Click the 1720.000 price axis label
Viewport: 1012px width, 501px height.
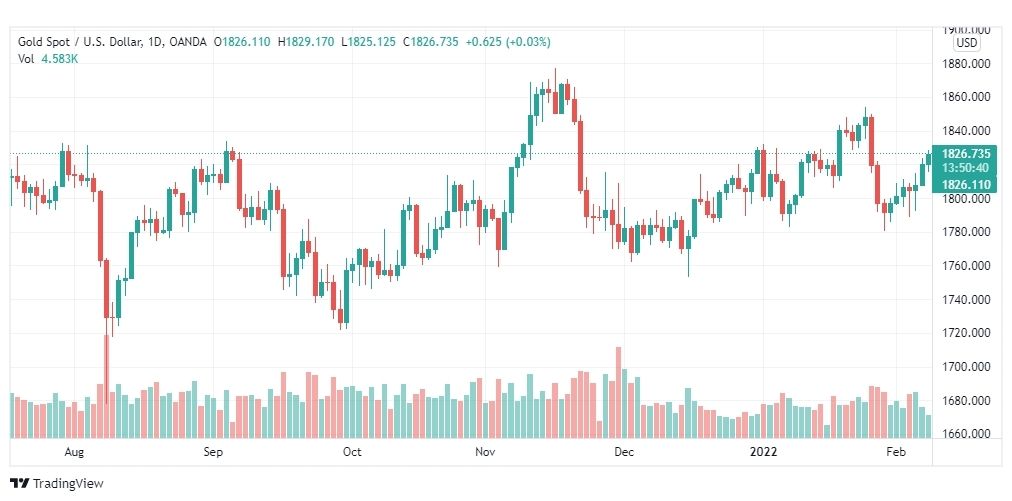click(x=966, y=333)
